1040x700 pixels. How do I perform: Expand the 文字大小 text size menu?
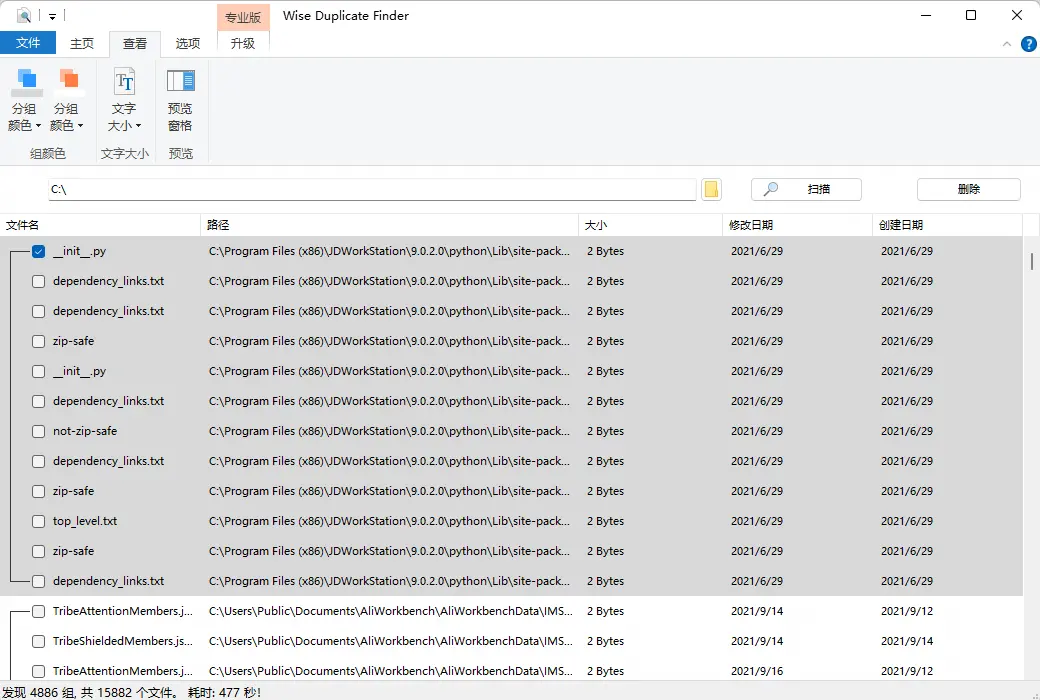pyautogui.click(x=124, y=100)
